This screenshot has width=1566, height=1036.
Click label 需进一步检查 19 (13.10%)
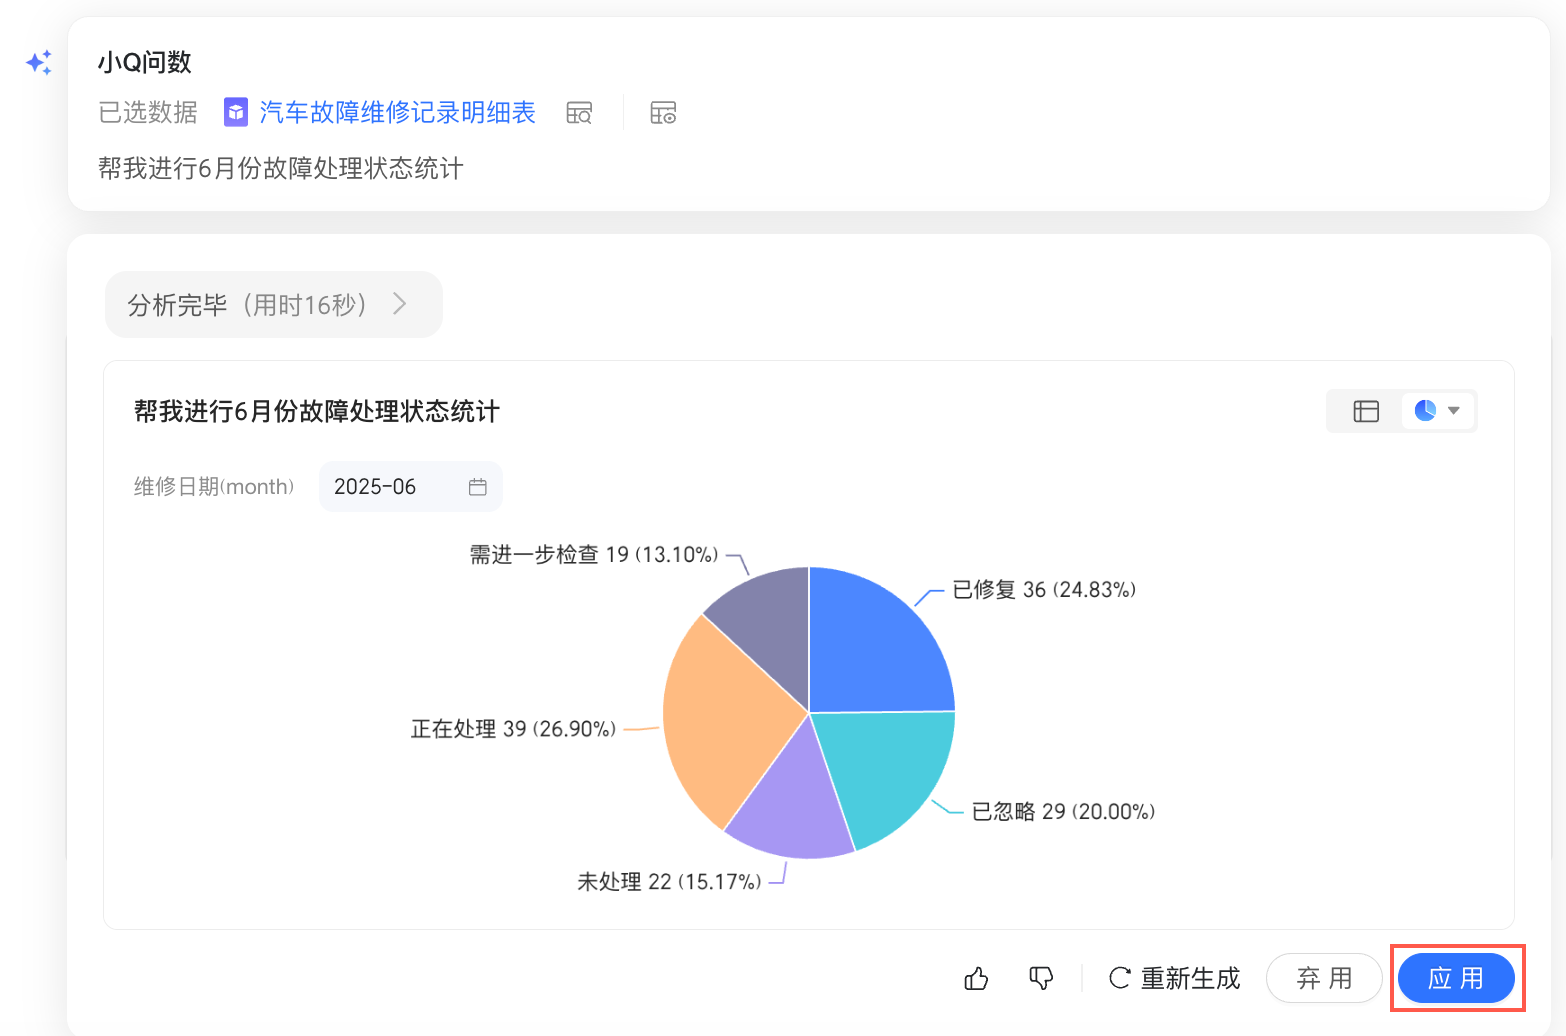[x=594, y=555]
